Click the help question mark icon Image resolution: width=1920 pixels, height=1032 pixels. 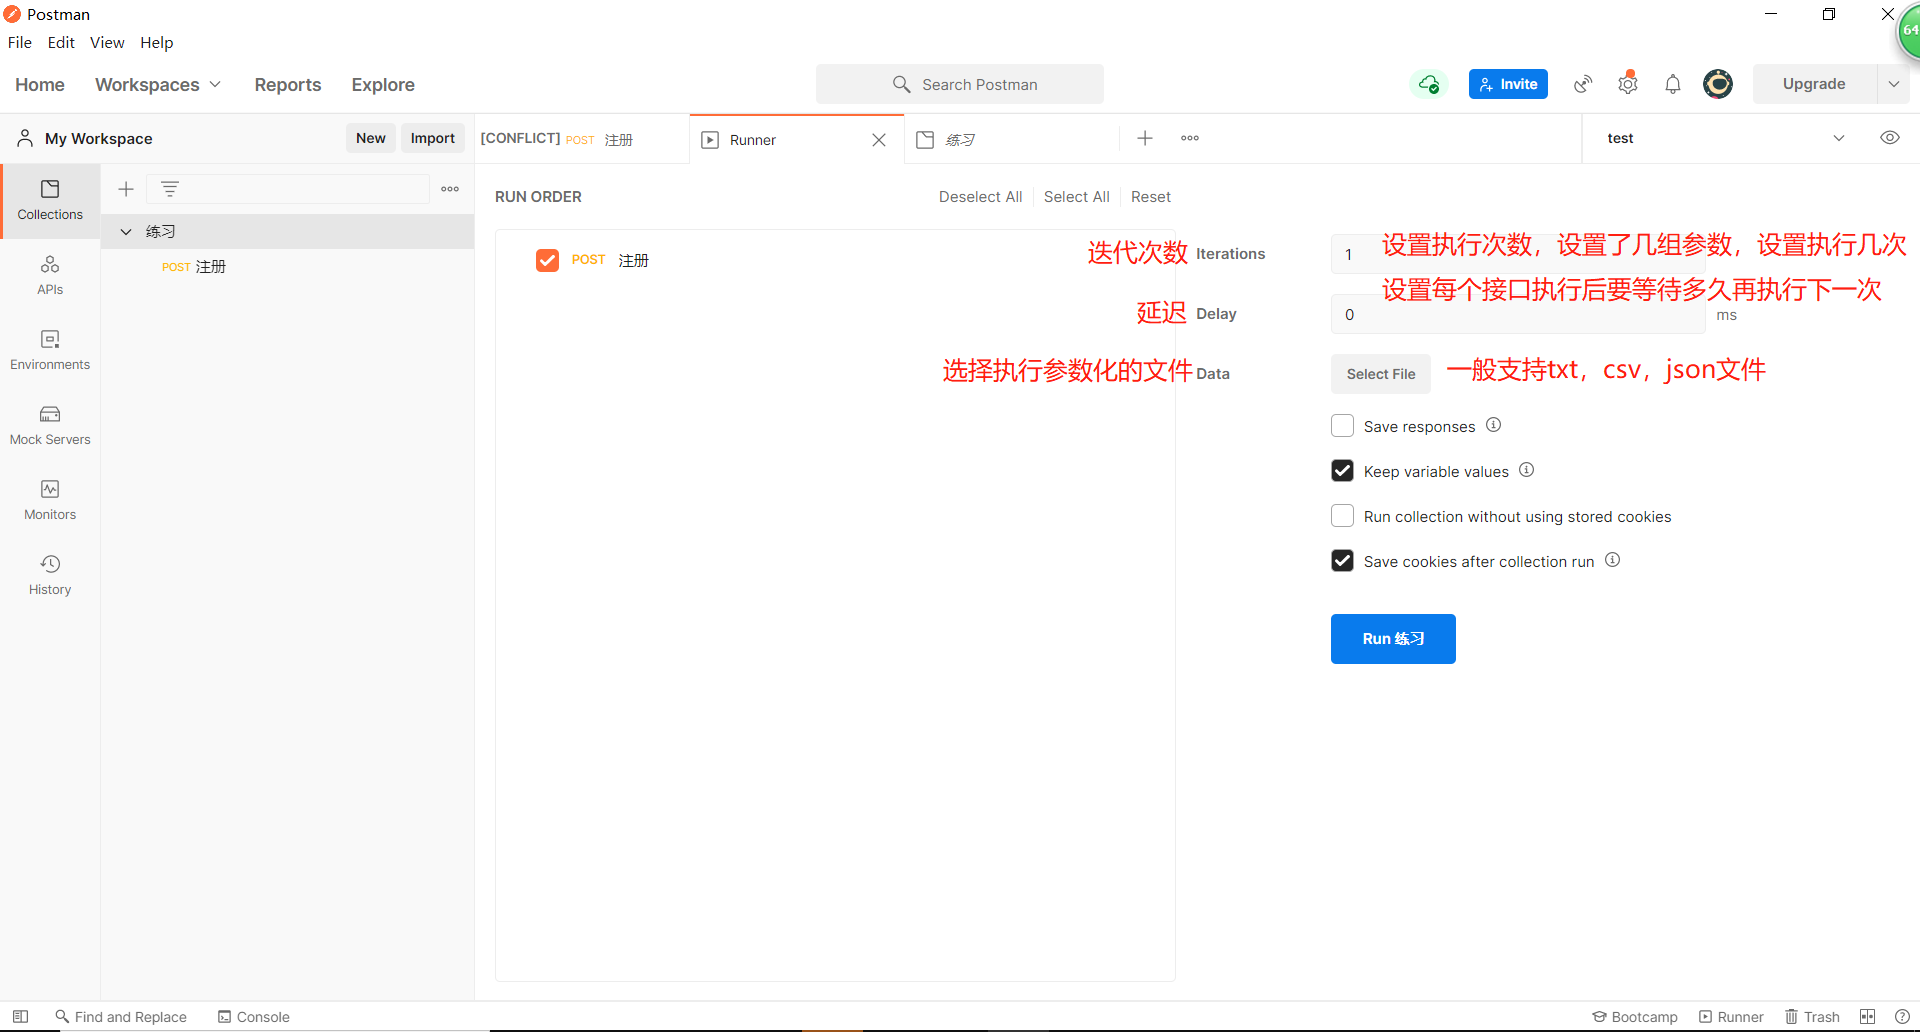(x=1902, y=1017)
